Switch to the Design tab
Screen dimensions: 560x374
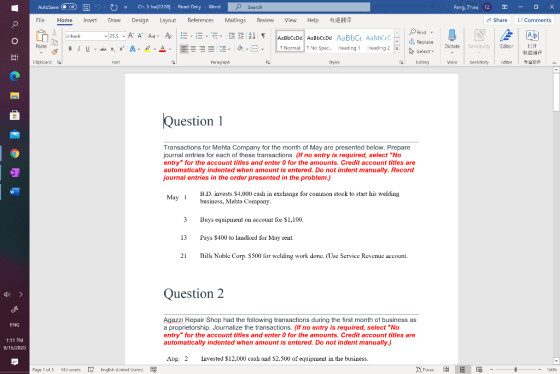140,20
